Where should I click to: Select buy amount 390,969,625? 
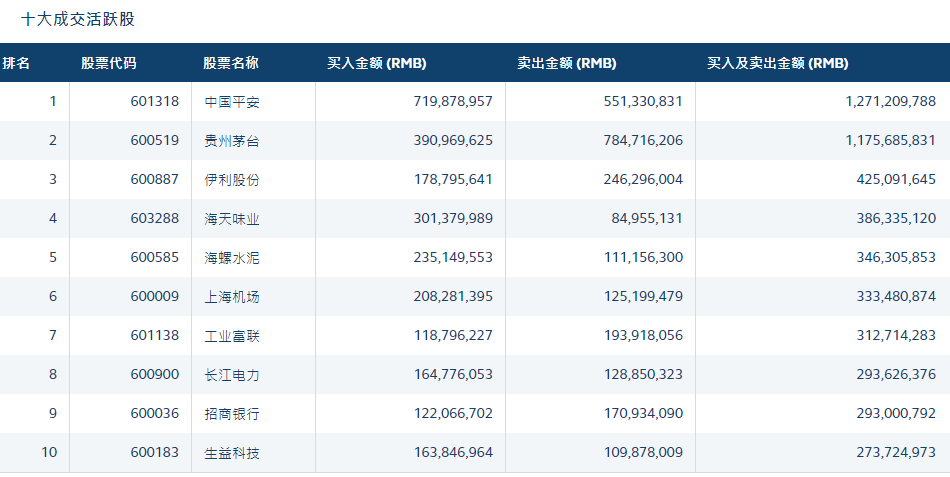453,140
